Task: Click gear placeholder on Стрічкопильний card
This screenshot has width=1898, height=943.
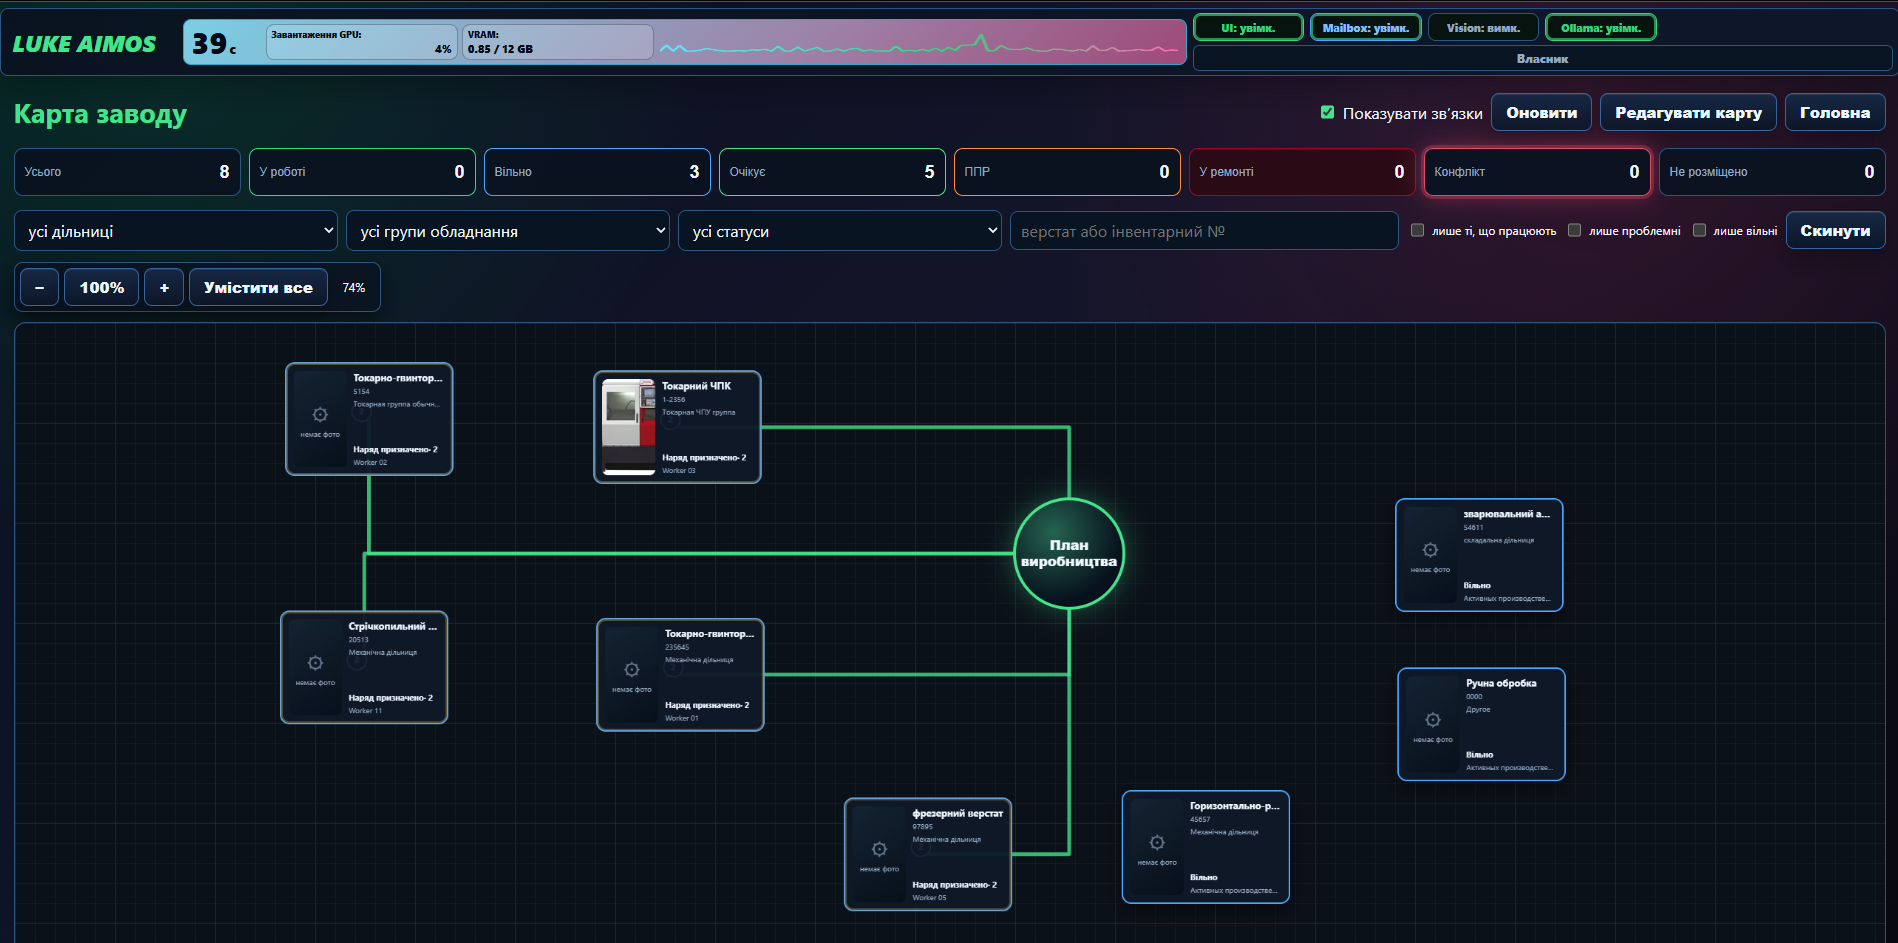Action: pos(315,663)
